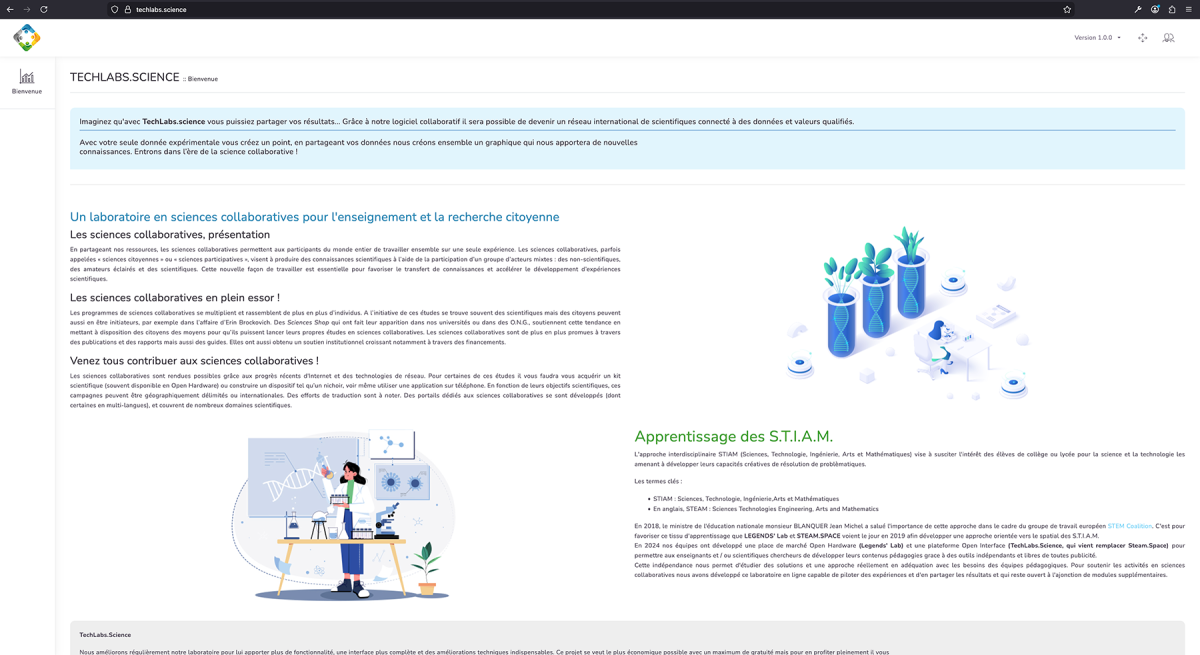Click the padlock site security icon
This screenshot has width=1200, height=655.
[x=128, y=9]
